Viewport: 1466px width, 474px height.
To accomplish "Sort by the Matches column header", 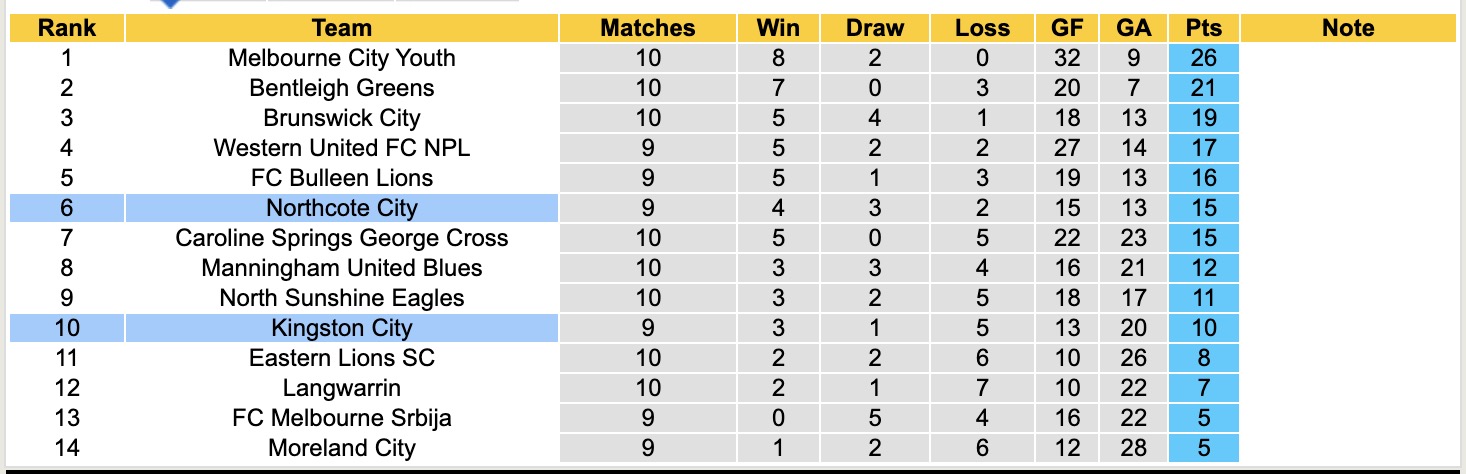I will tap(647, 28).
